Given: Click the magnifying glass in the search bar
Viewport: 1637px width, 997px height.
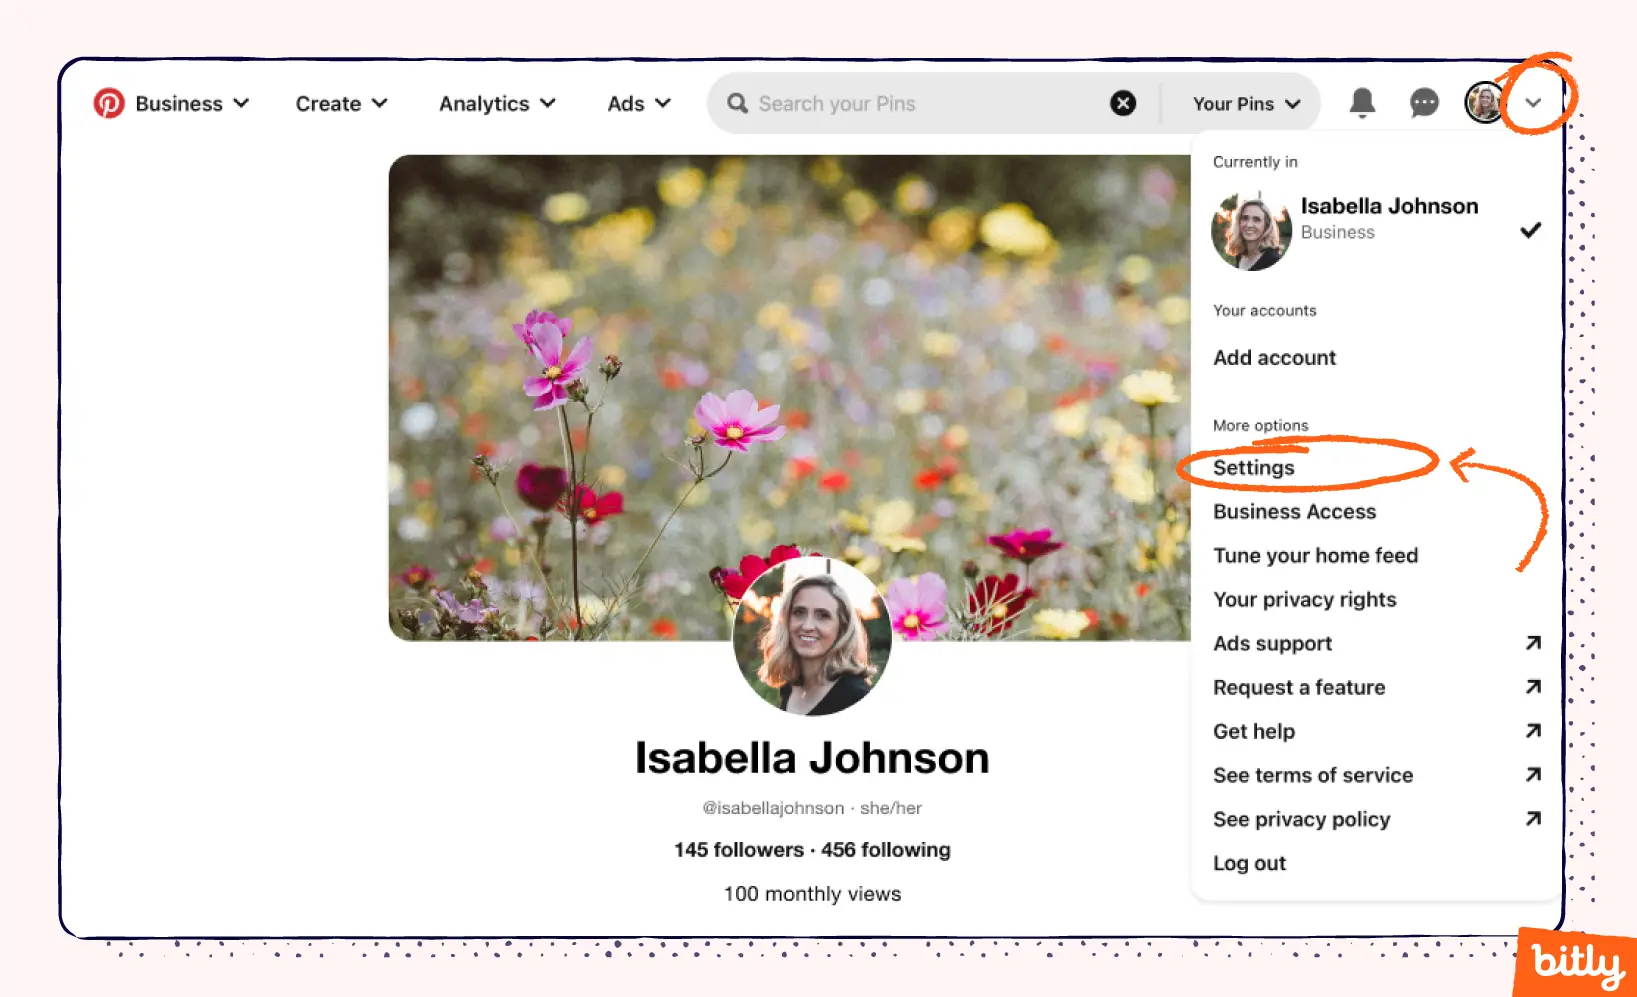Looking at the screenshot, I should click(x=737, y=102).
